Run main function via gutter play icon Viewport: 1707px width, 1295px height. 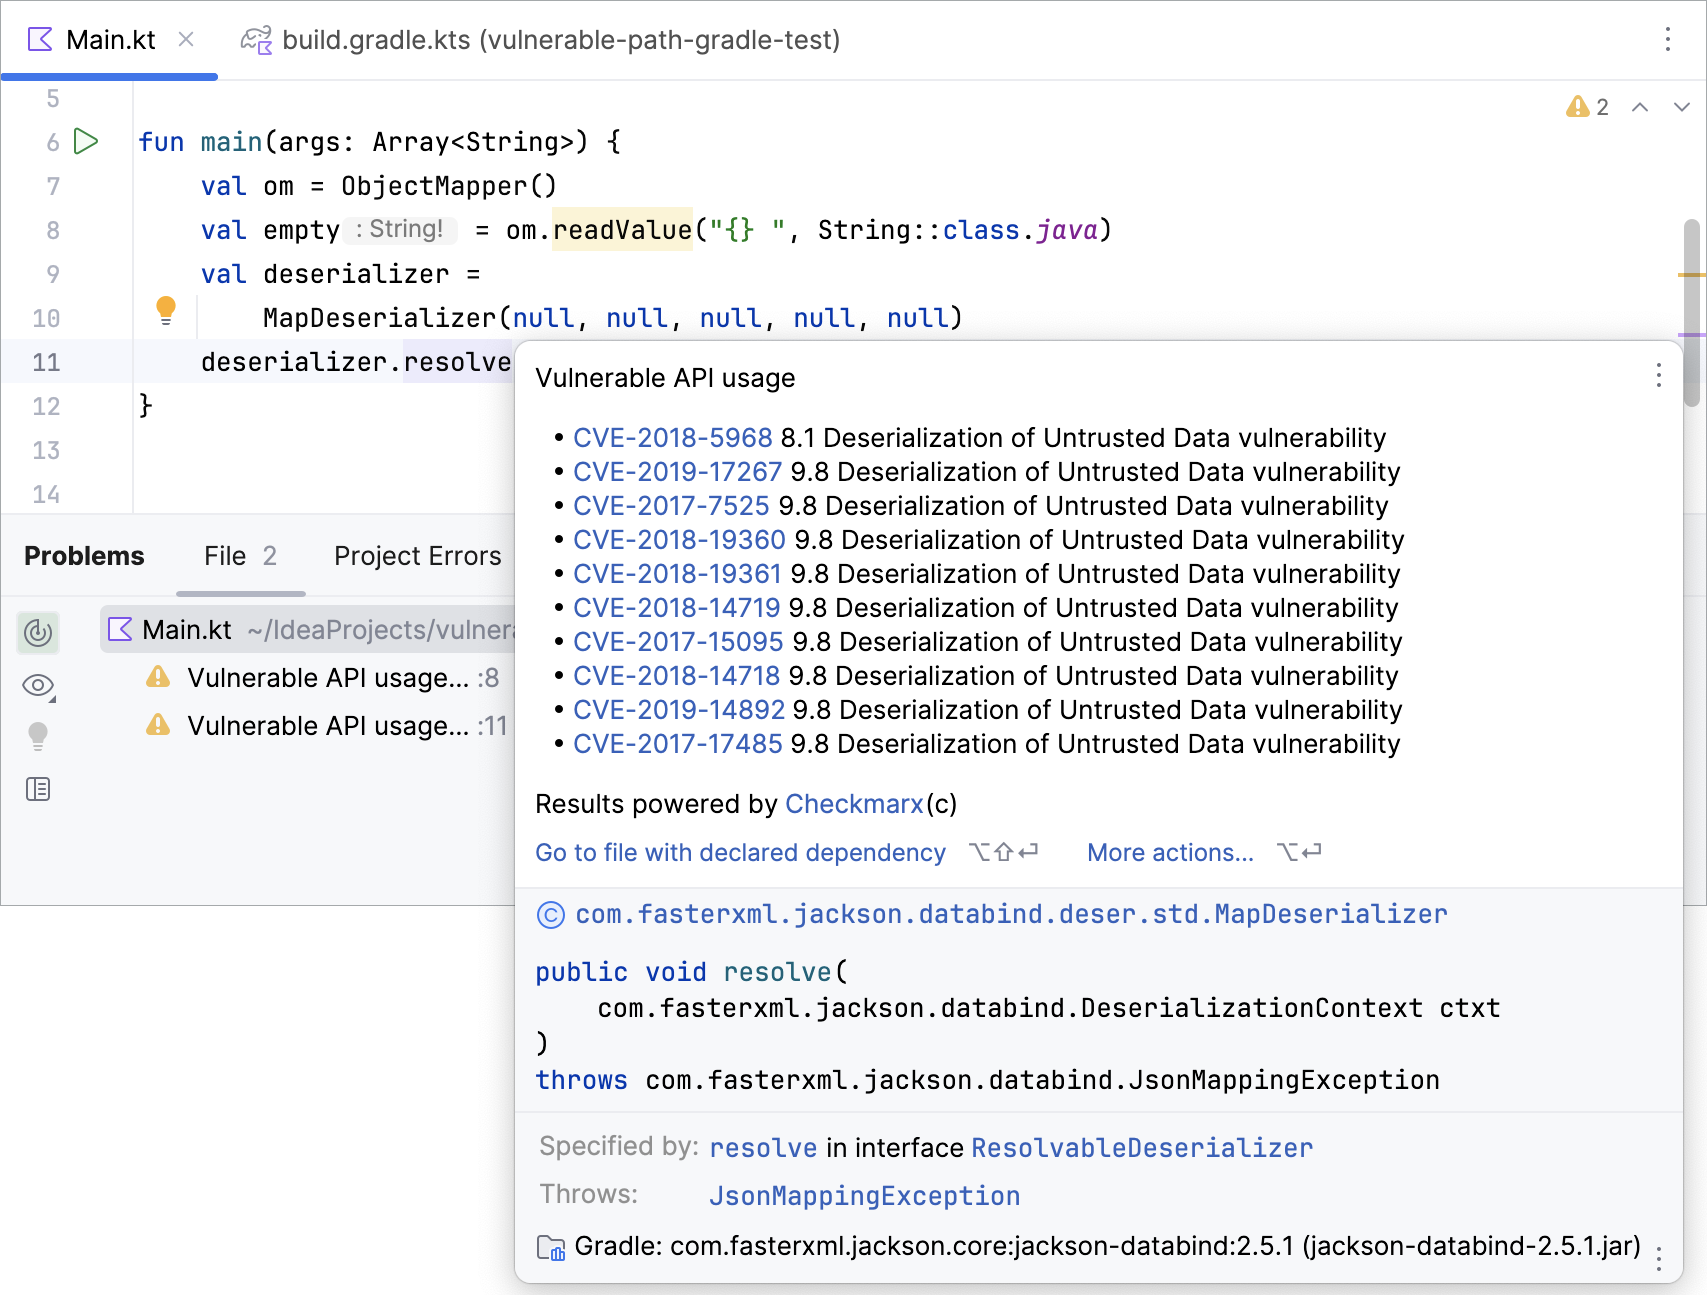pos(87,142)
